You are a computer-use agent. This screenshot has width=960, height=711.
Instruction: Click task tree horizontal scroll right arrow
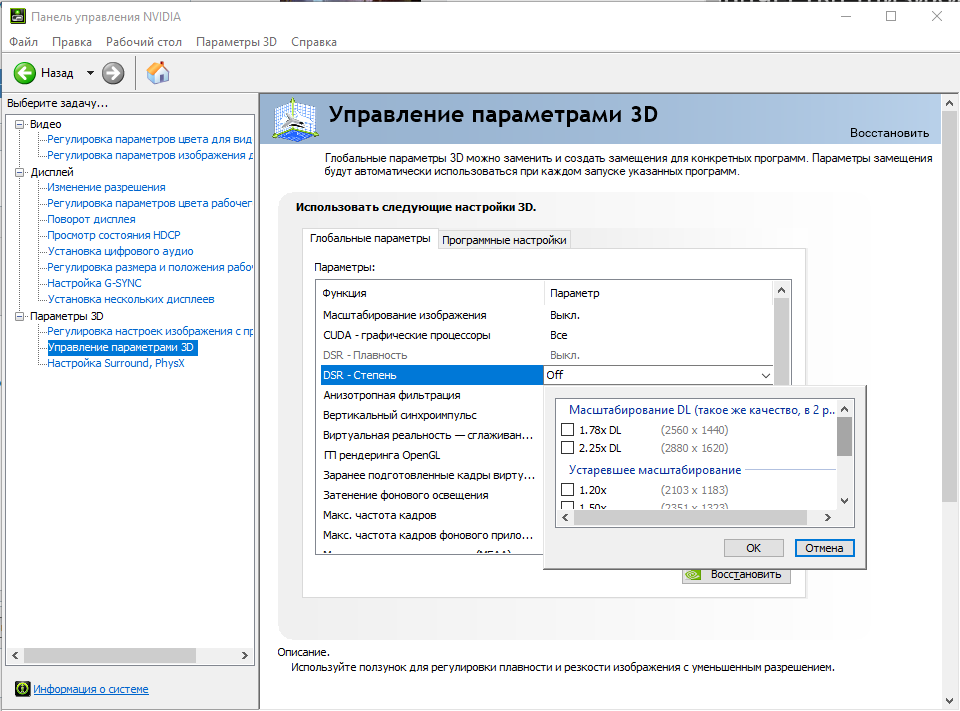point(244,655)
